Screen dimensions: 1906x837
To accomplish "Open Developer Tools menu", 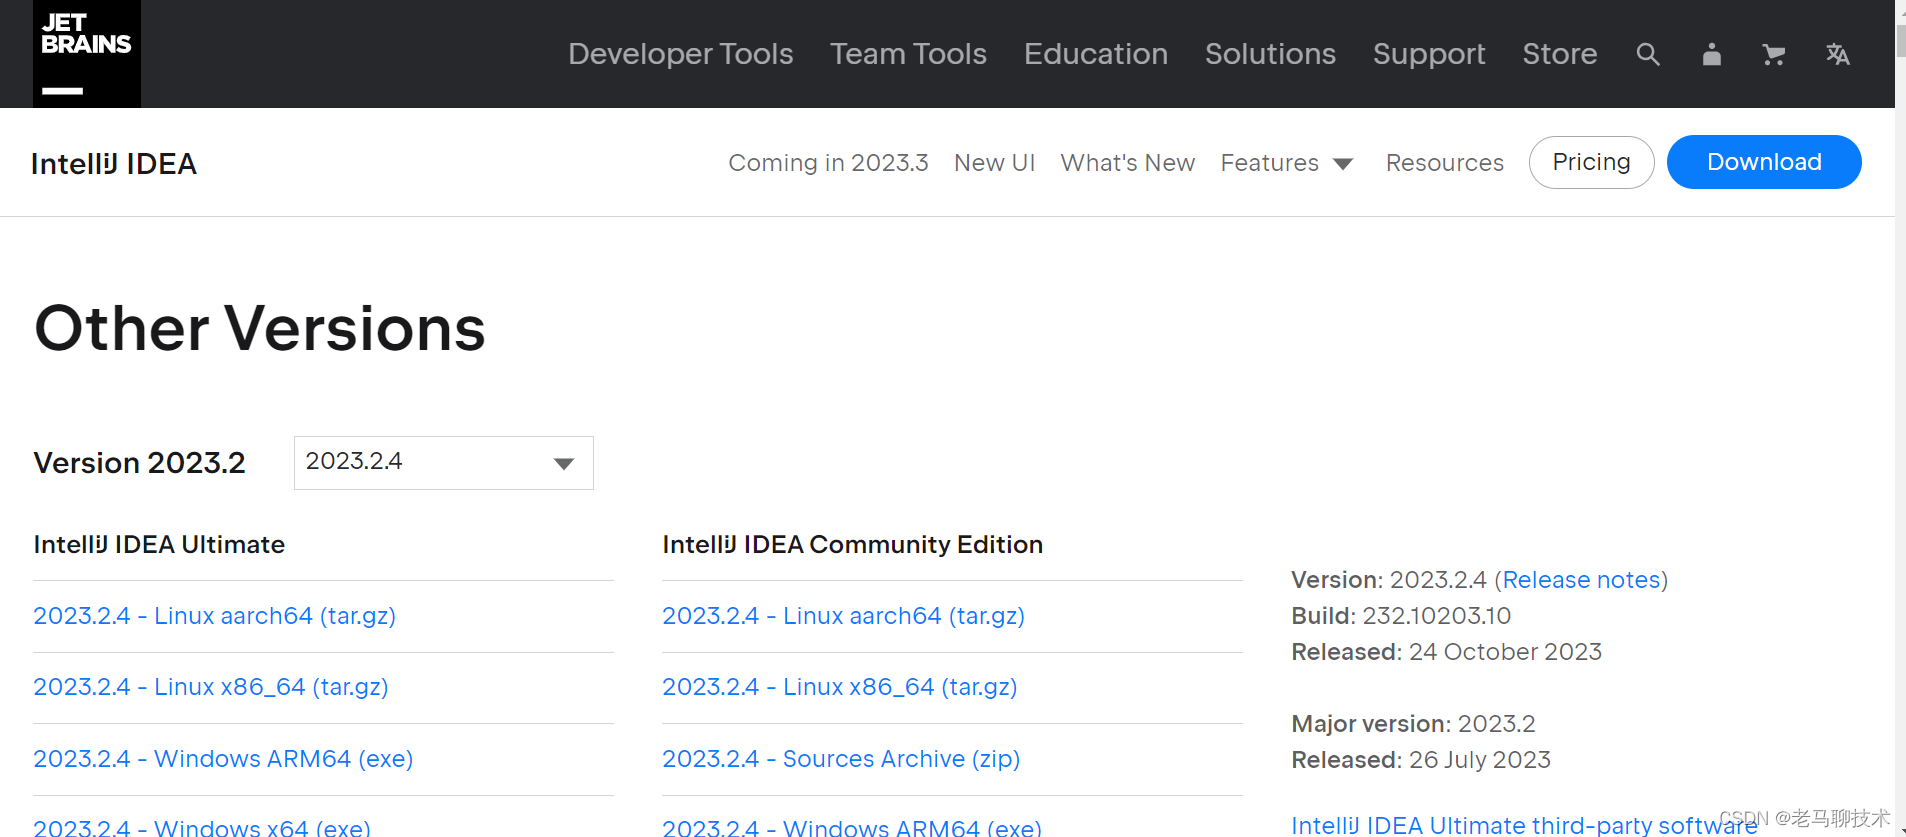I will point(681,54).
